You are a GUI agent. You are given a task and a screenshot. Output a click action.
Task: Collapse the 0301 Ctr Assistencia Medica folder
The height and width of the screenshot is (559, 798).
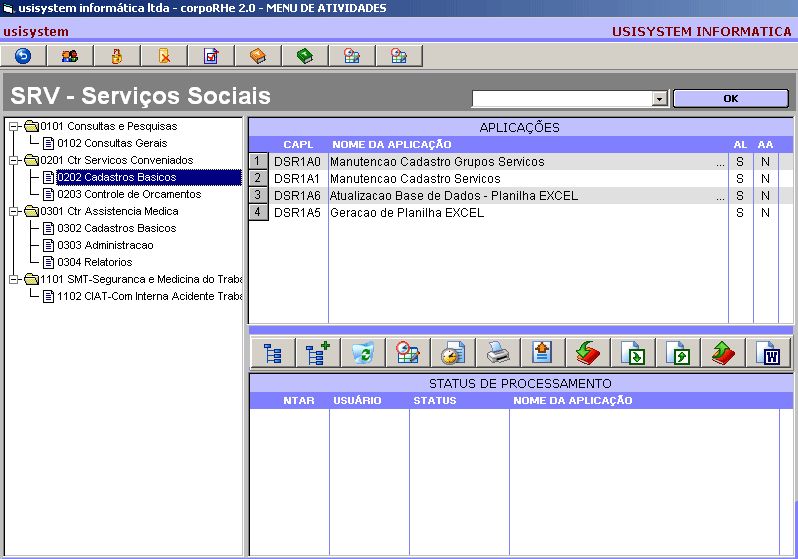pyautogui.click(x=14, y=211)
